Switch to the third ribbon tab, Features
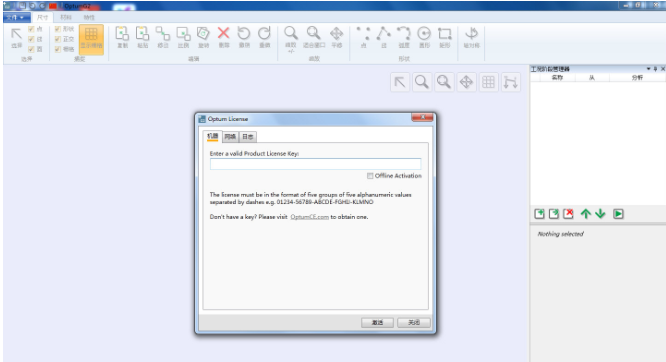Image resolution: width=666 pixels, height=362 pixels. 89,17
